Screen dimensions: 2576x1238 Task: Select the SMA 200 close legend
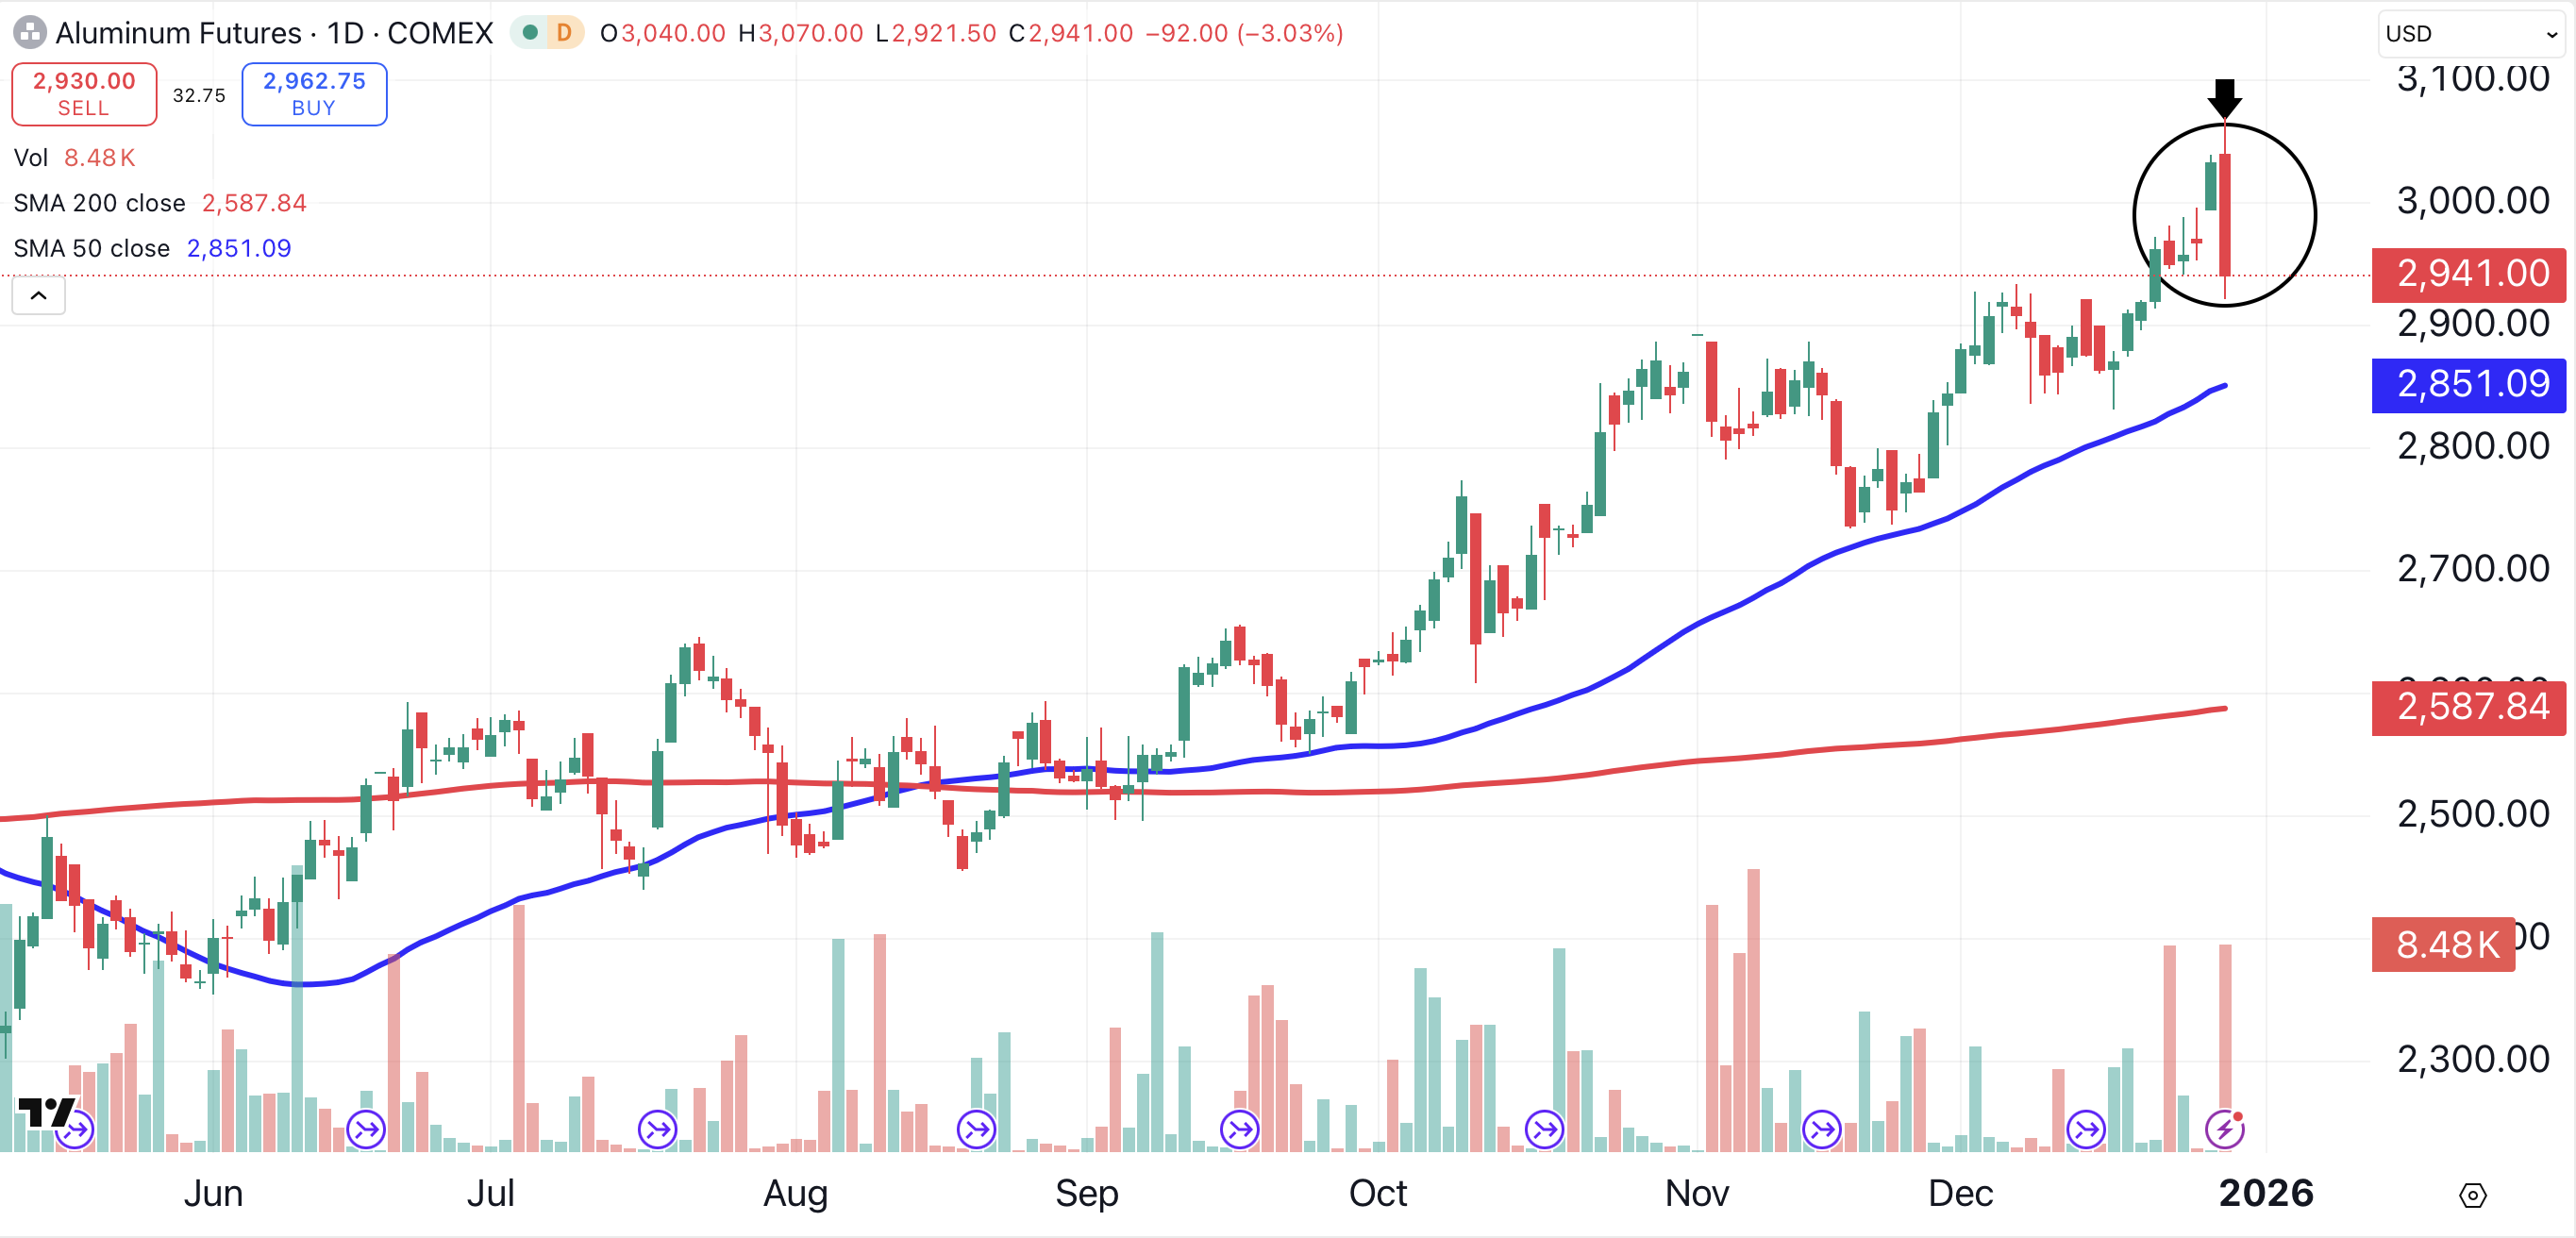pos(99,203)
